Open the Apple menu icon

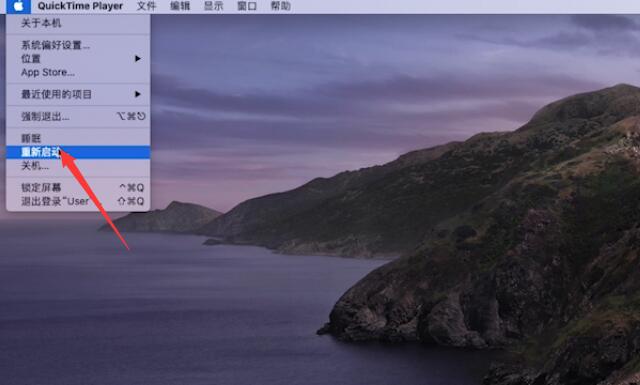pos(18,6)
